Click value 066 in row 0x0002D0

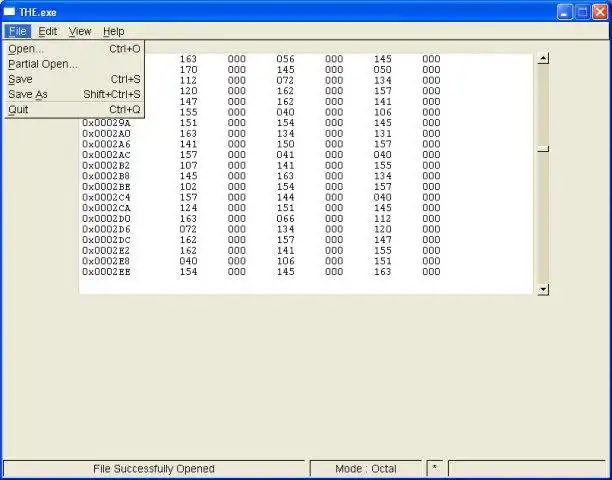click(x=285, y=219)
